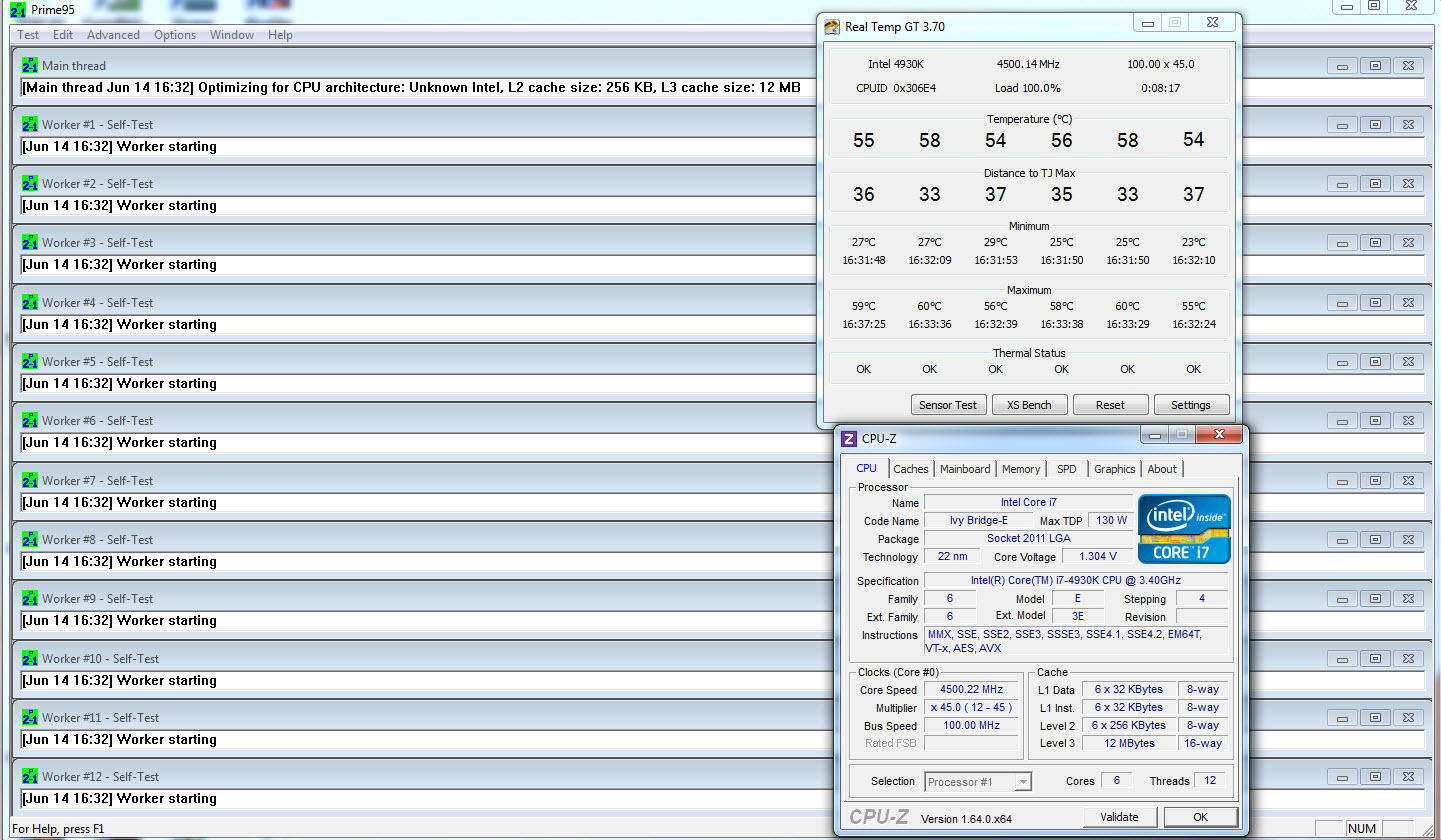Click the Reset button in Real Temp
Image resolution: width=1441 pixels, height=840 pixels.
[1110, 405]
